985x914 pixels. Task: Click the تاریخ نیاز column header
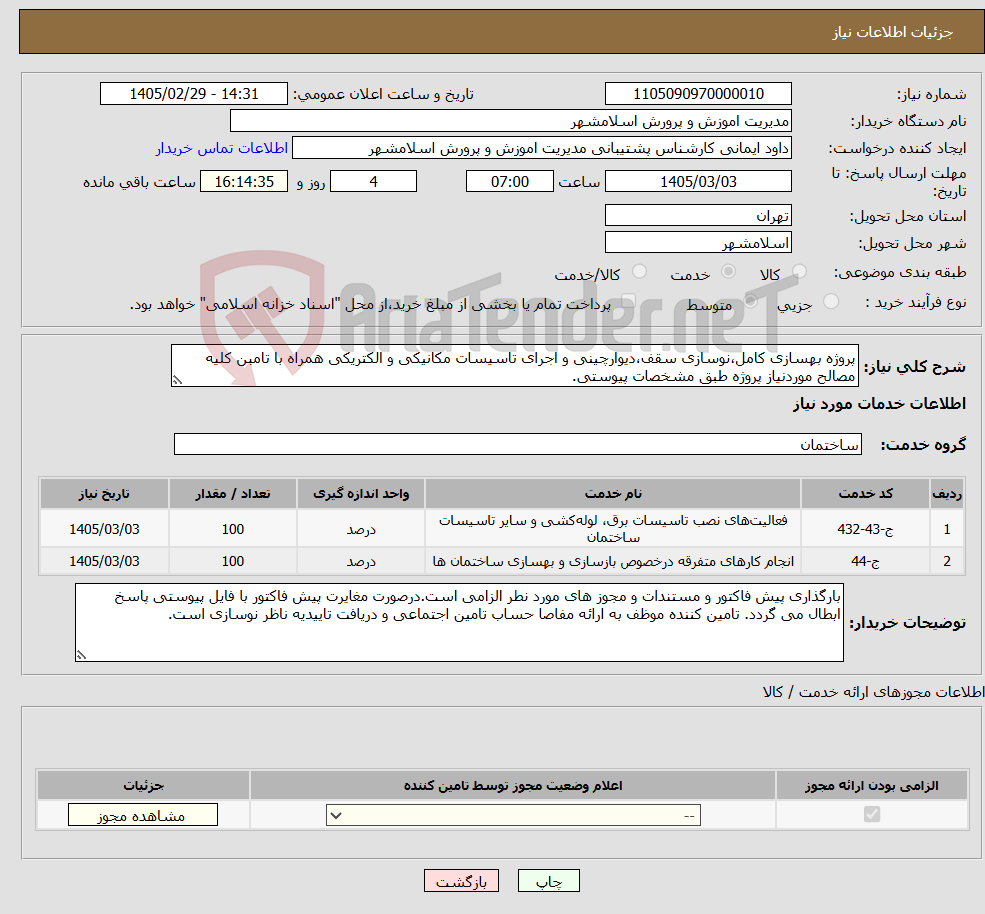pos(104,493)
